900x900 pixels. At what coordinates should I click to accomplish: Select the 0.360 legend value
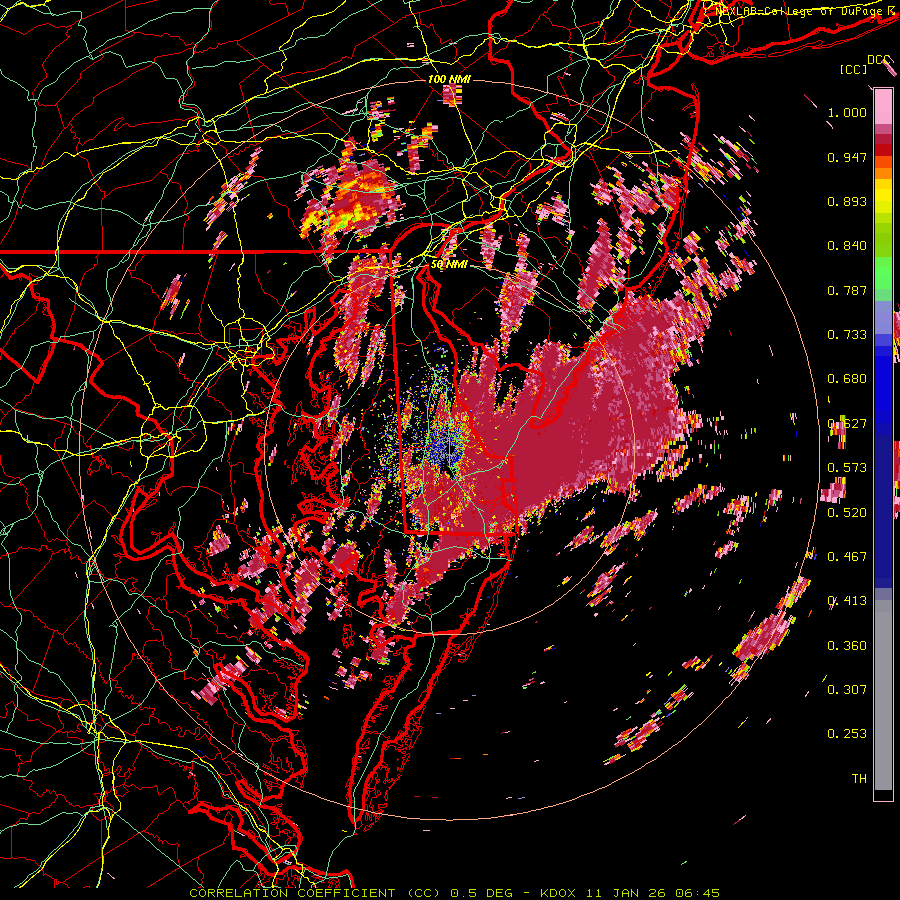pyautogui.click(x=847, y=646)
